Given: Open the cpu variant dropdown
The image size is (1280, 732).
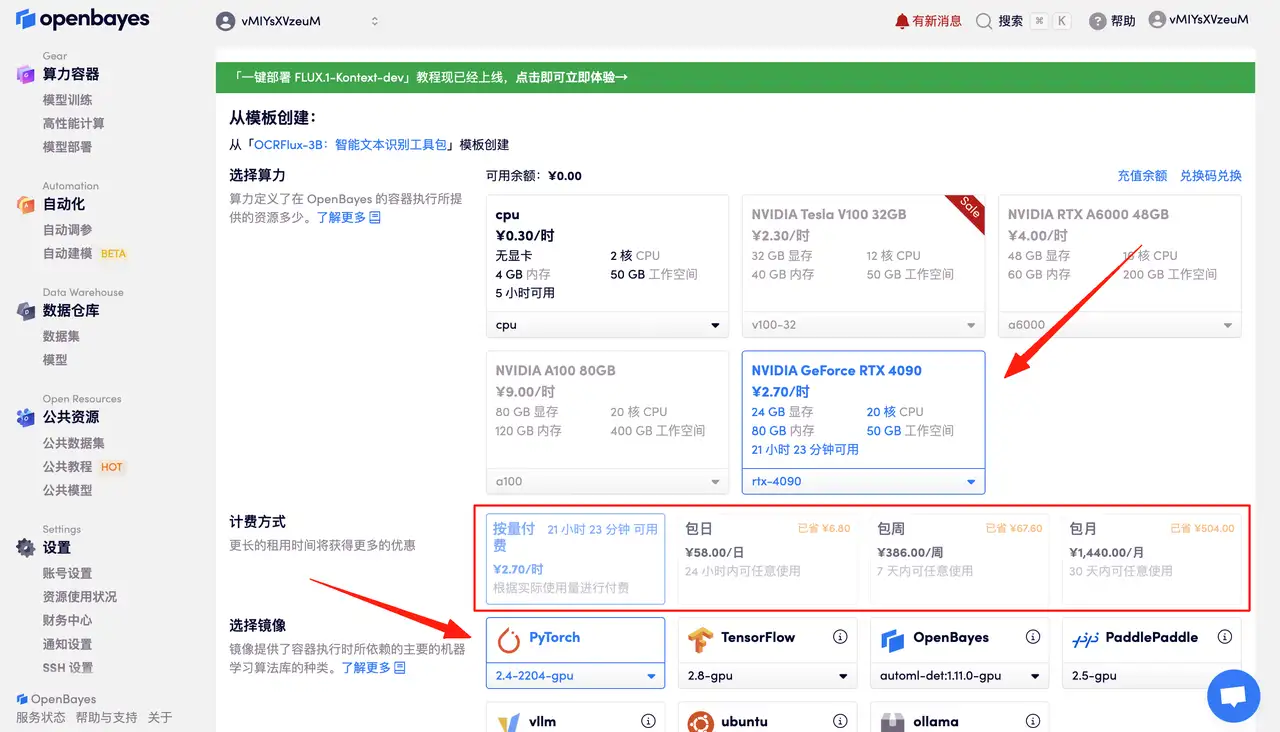Looking at the screenshot, I should pyautogui.click(x=607, y=325).
